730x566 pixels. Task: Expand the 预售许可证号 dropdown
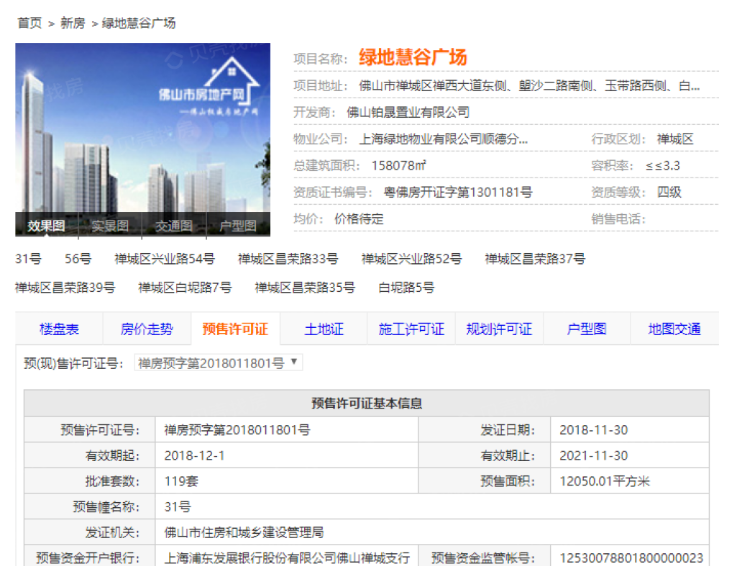pyautogui.click(x=218, y=363)
